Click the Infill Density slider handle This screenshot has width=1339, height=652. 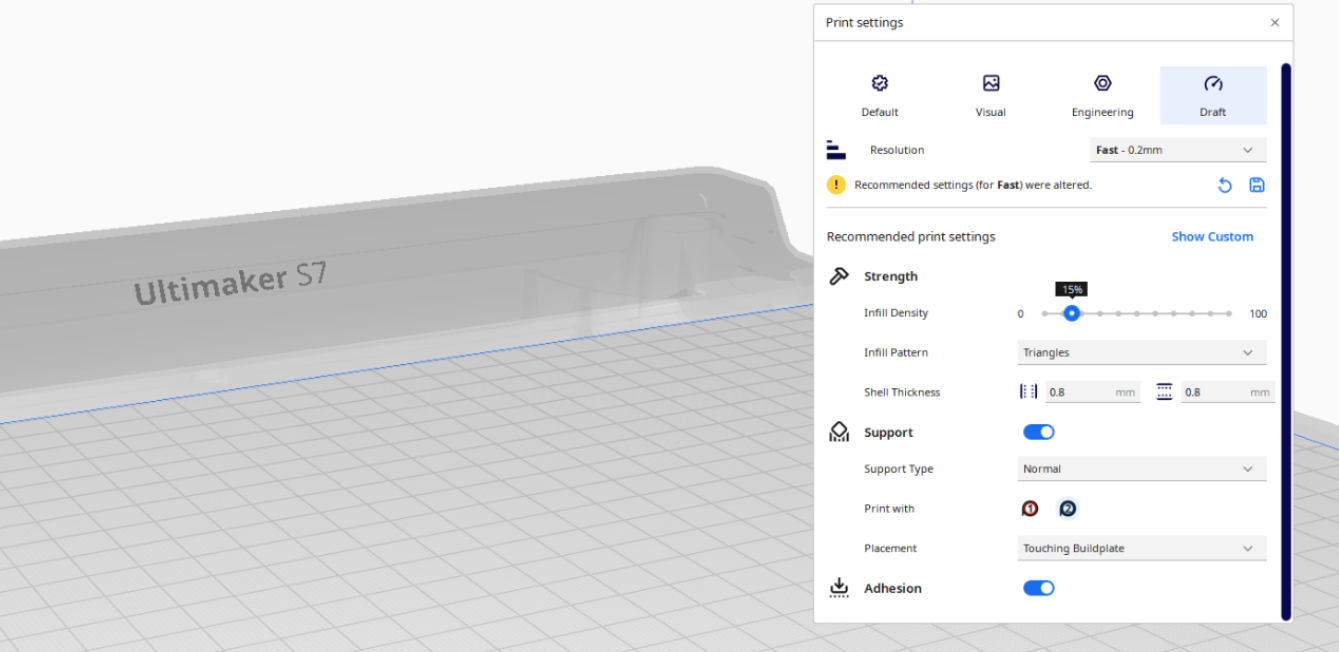1072,313
